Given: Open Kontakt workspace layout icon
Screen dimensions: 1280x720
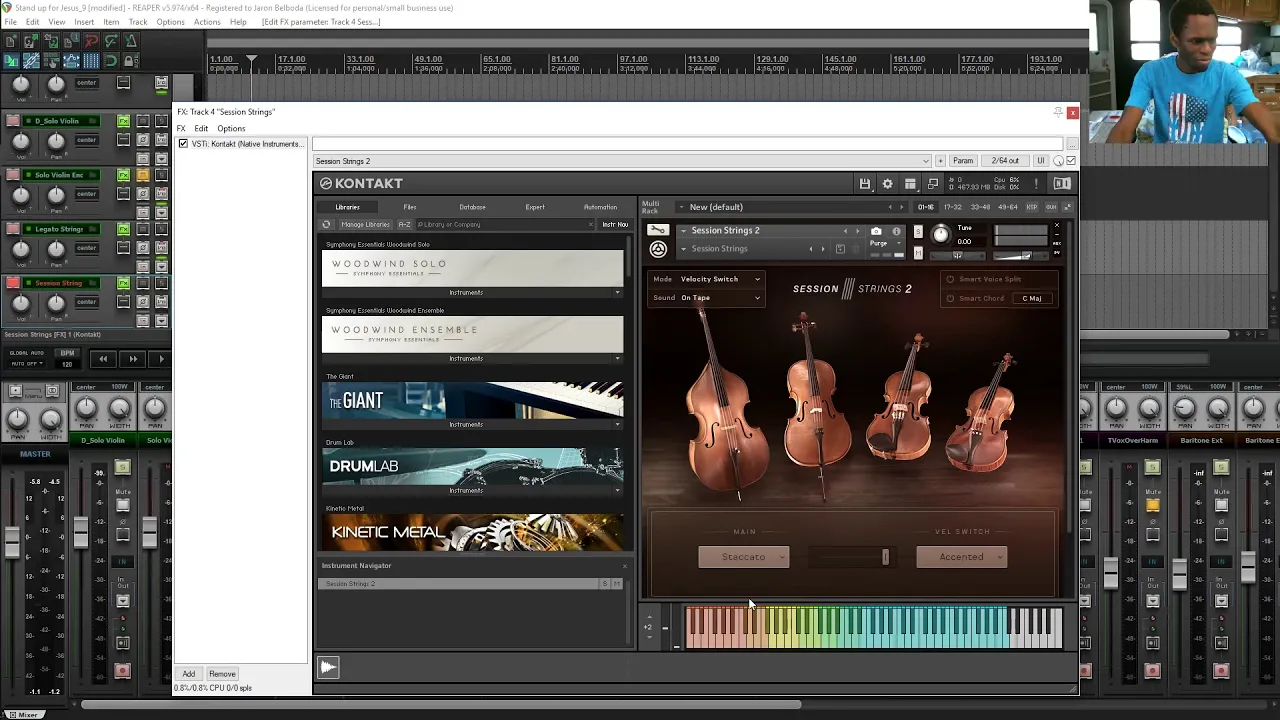Looking at the screenshot, I should (910, 184).
